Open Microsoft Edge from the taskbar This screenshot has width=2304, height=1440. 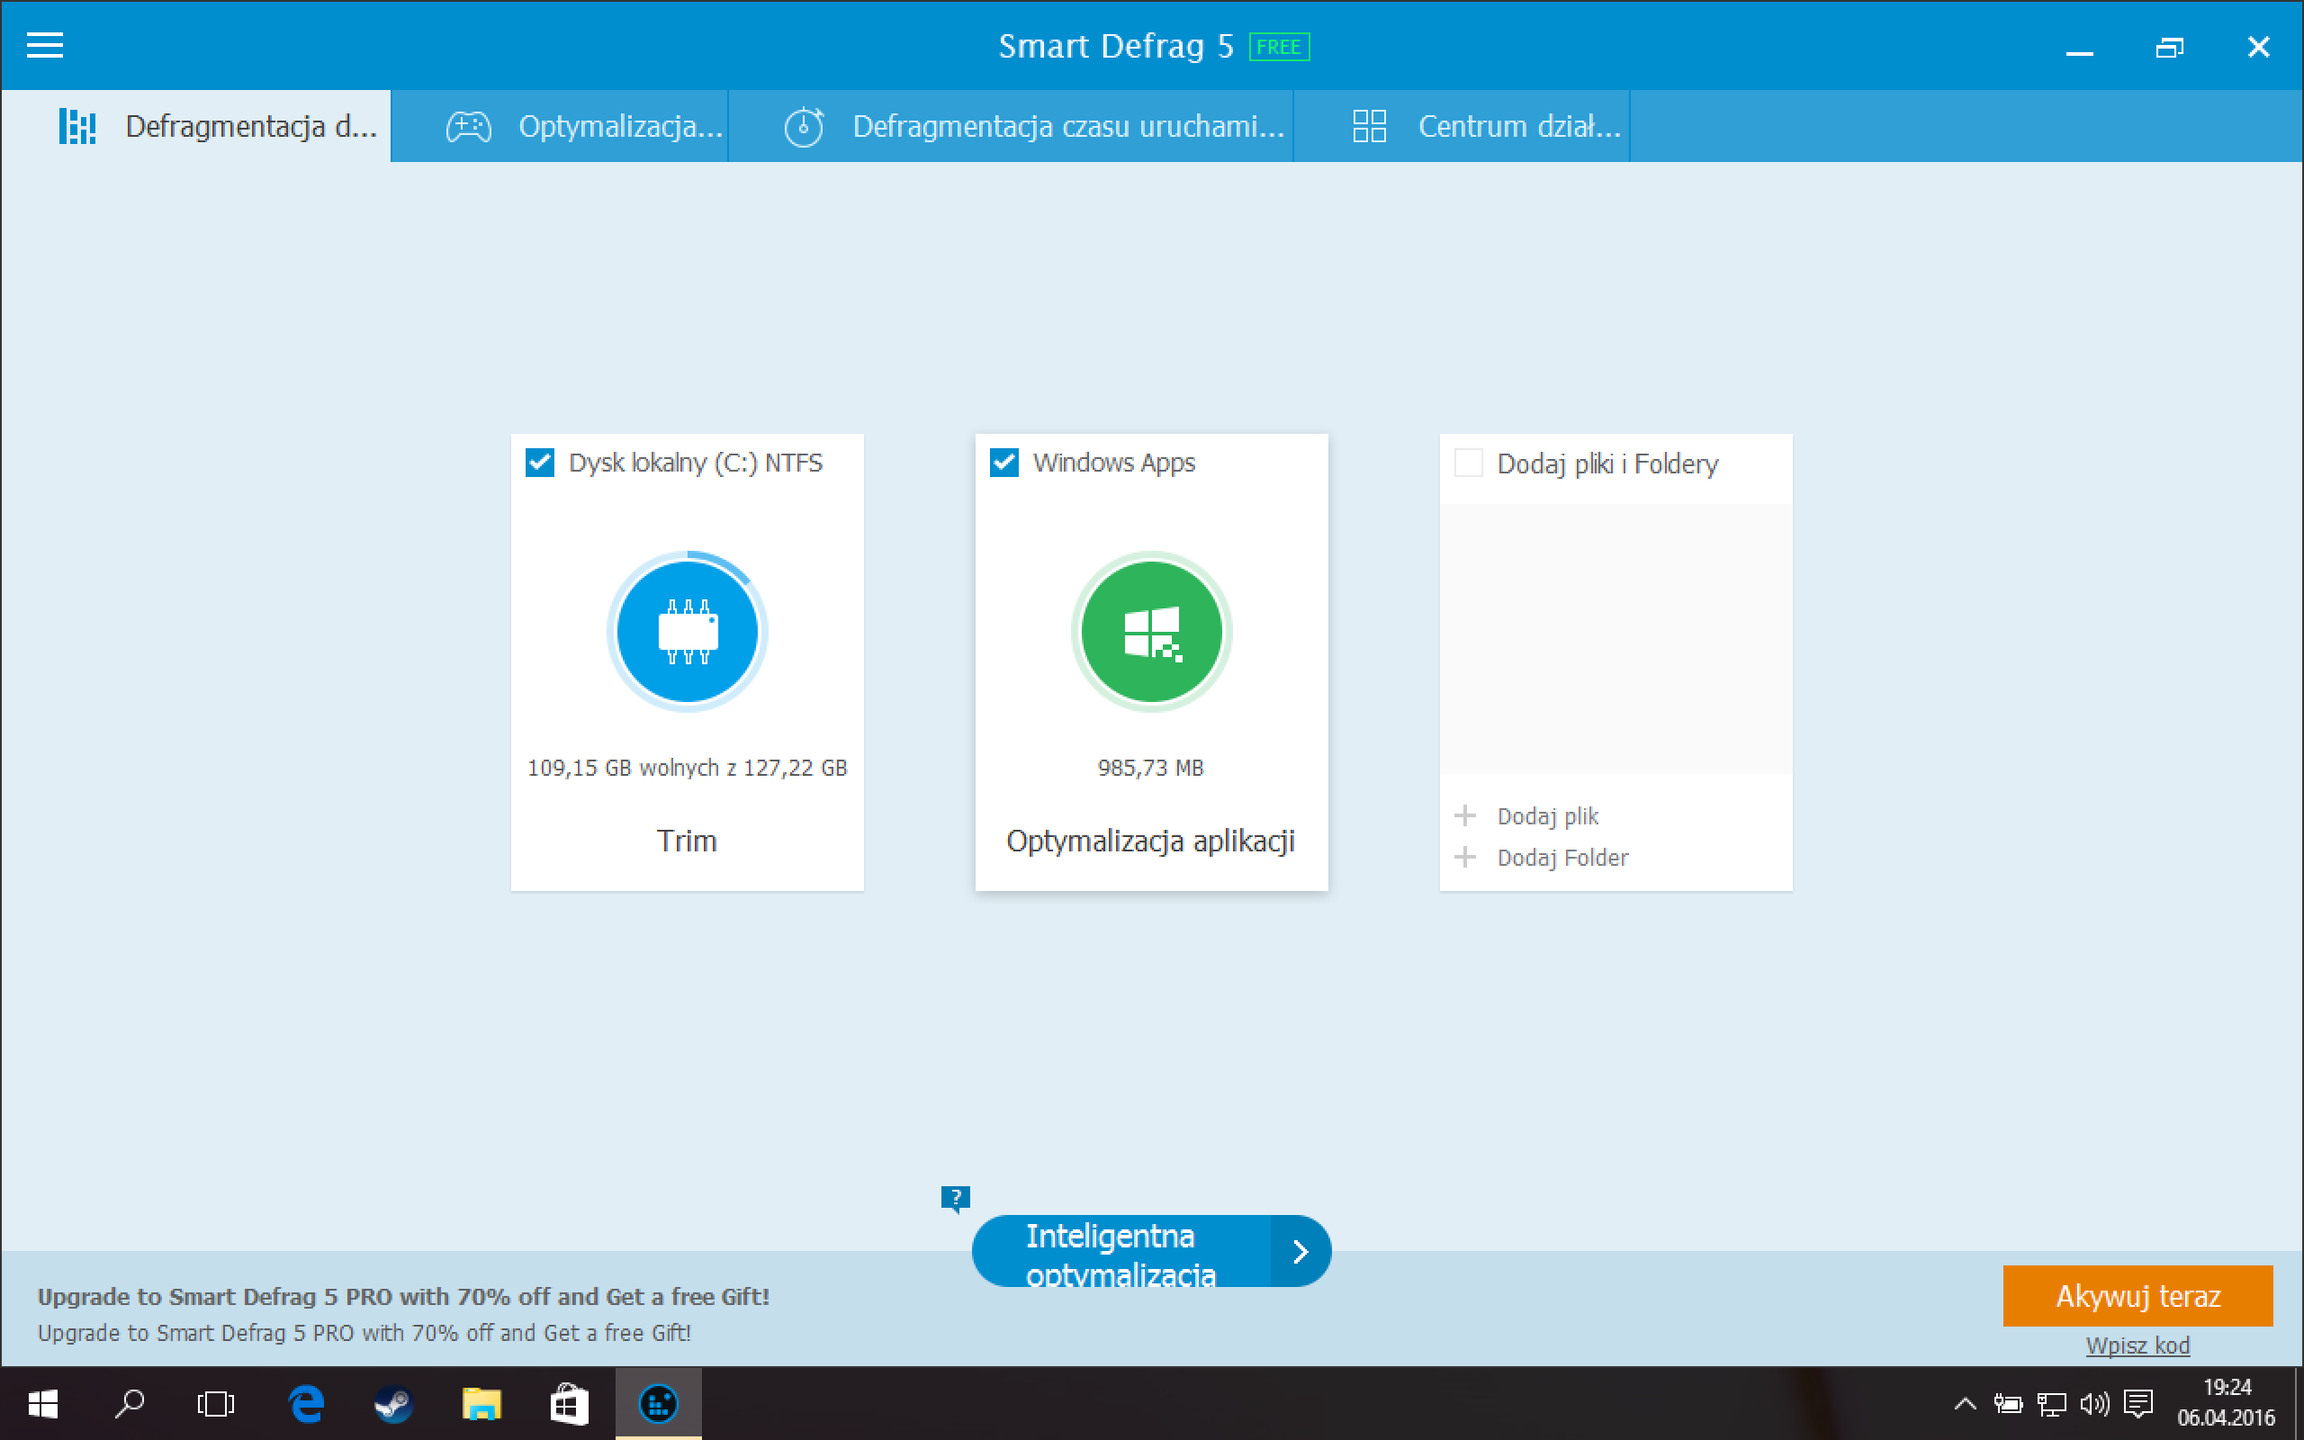coord(306,1404)
